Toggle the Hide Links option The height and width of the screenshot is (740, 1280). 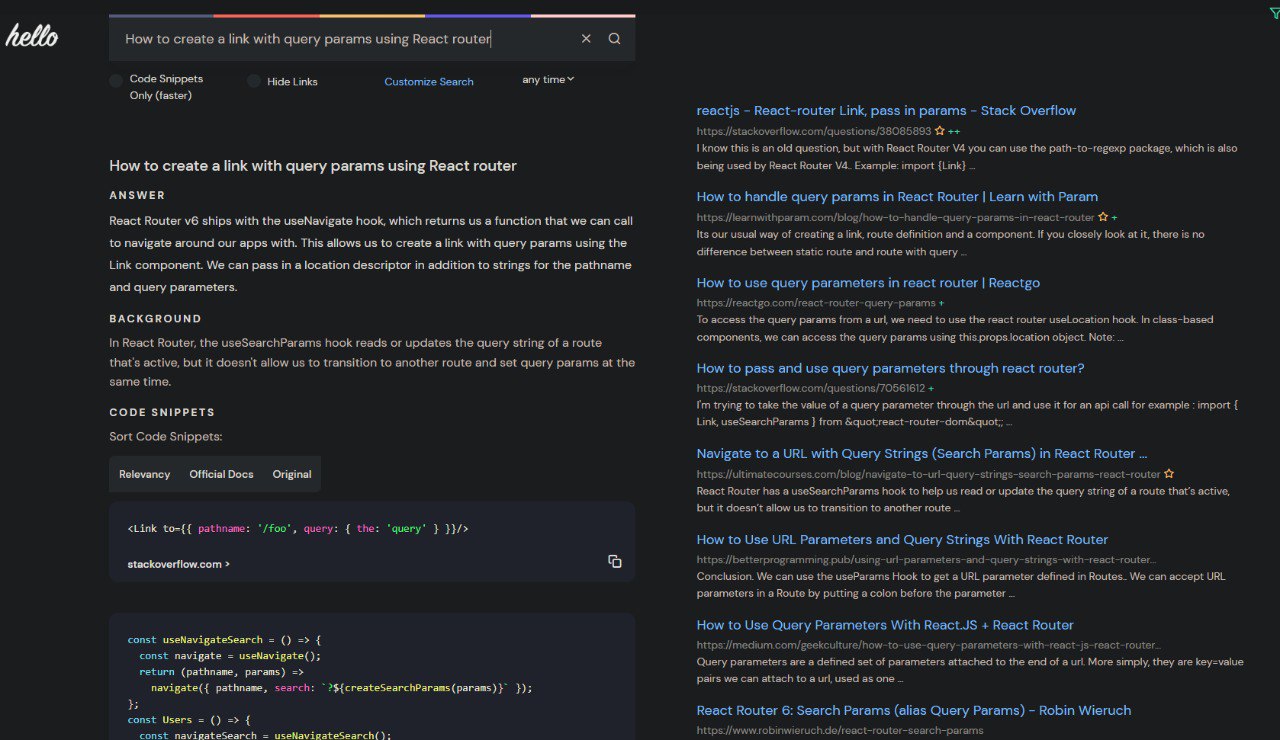(254, 81)
